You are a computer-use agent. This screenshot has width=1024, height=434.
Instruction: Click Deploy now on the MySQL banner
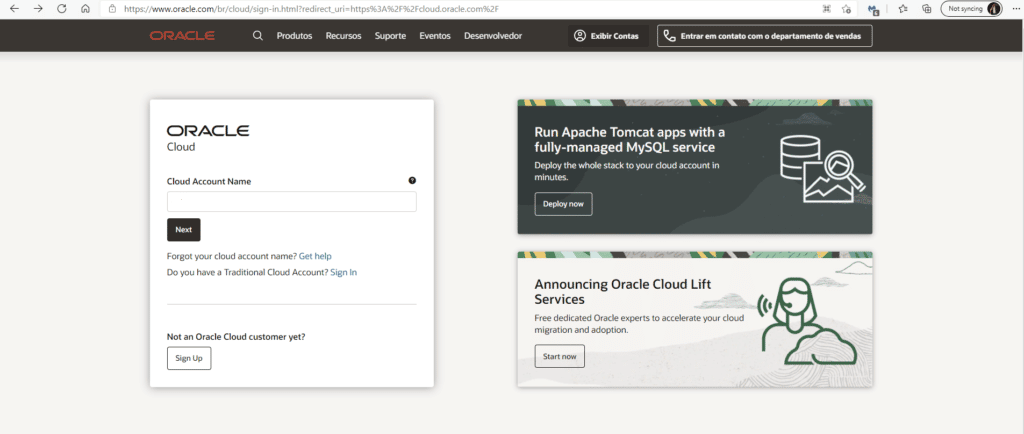(x=563, y=204)
